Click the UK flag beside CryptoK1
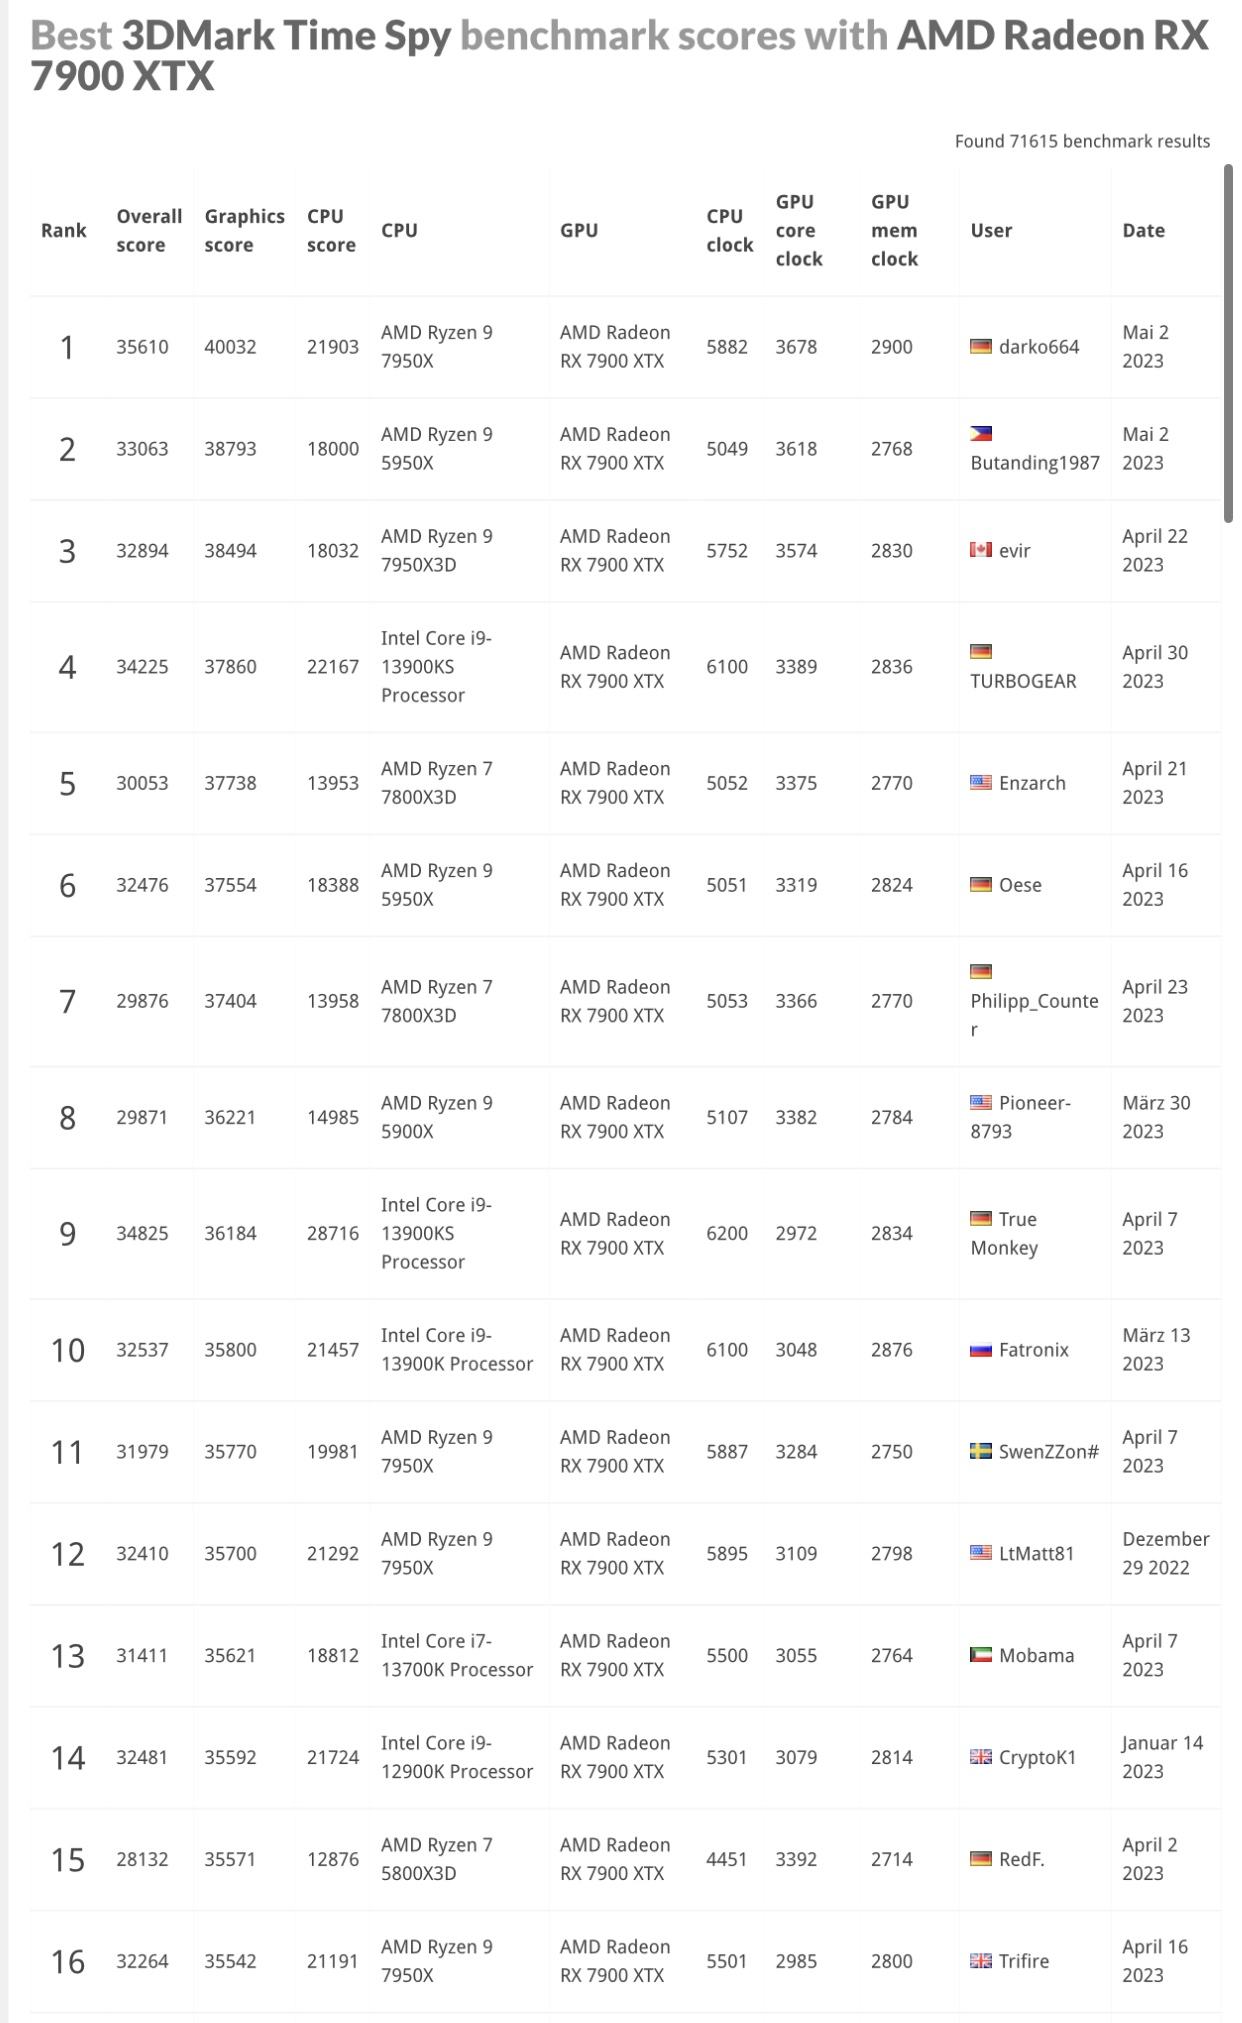 click(981, 1757)
